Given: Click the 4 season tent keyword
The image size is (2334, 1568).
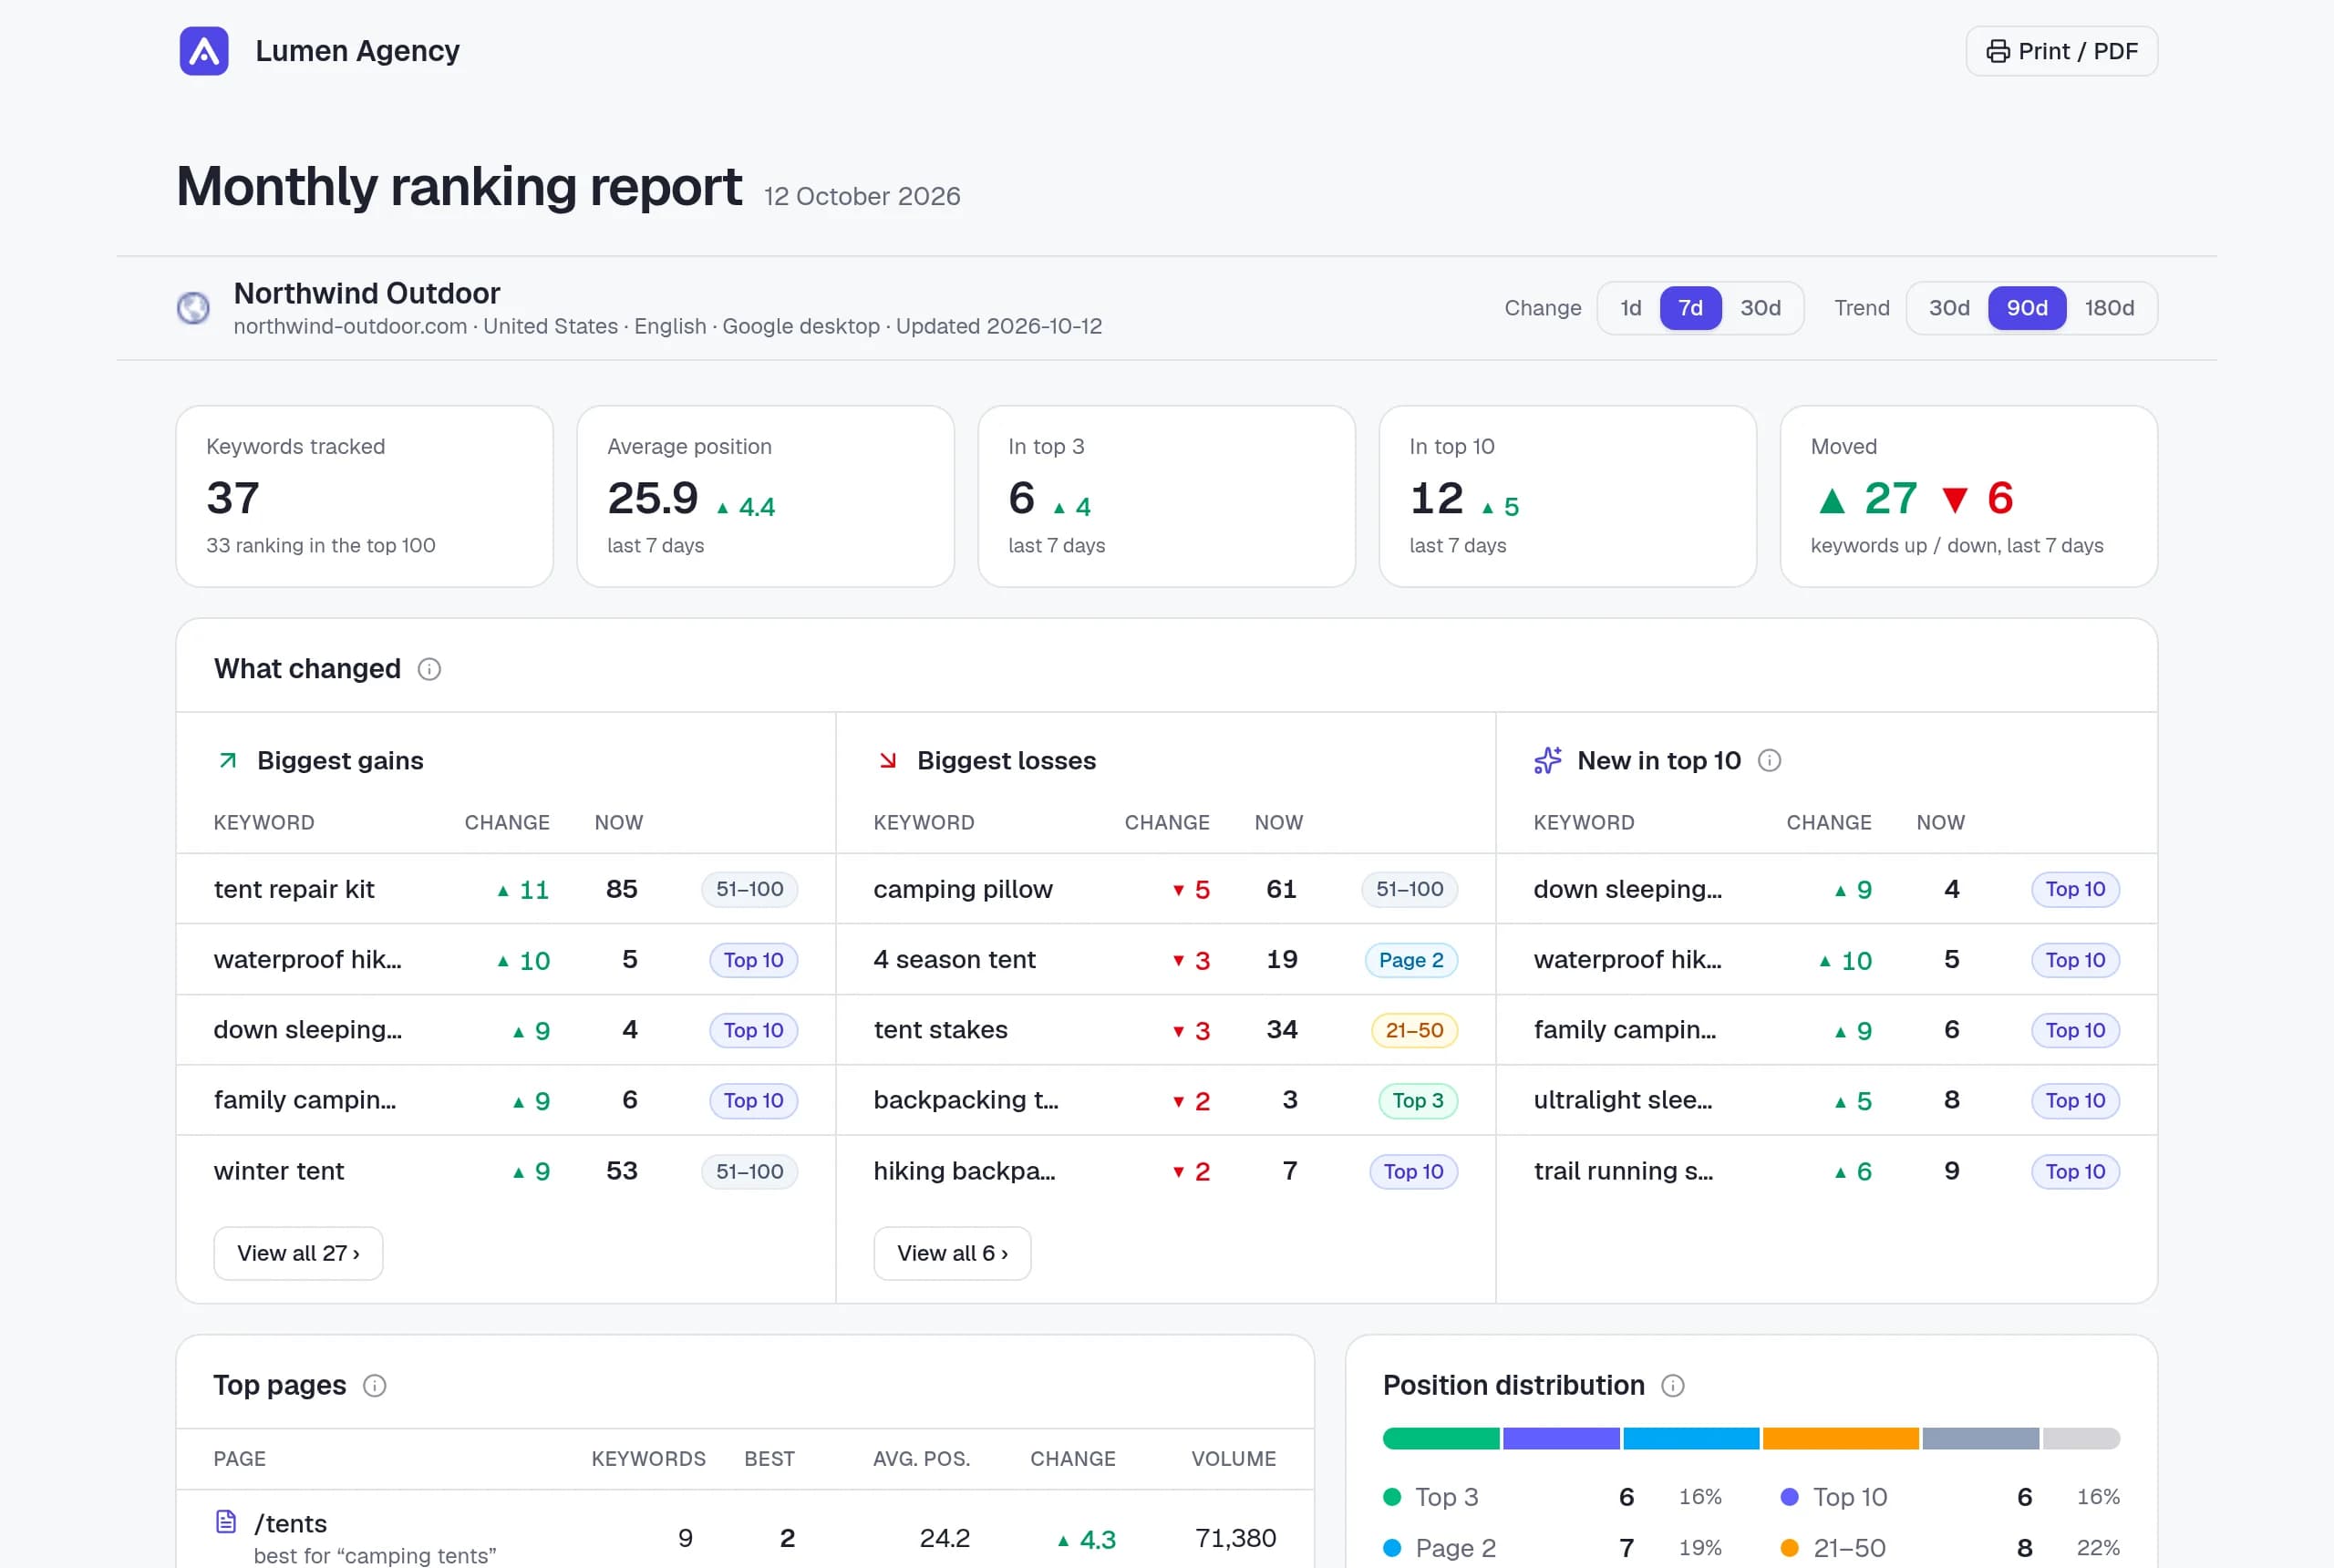Looking at the screenshot, I should [954, 960].
